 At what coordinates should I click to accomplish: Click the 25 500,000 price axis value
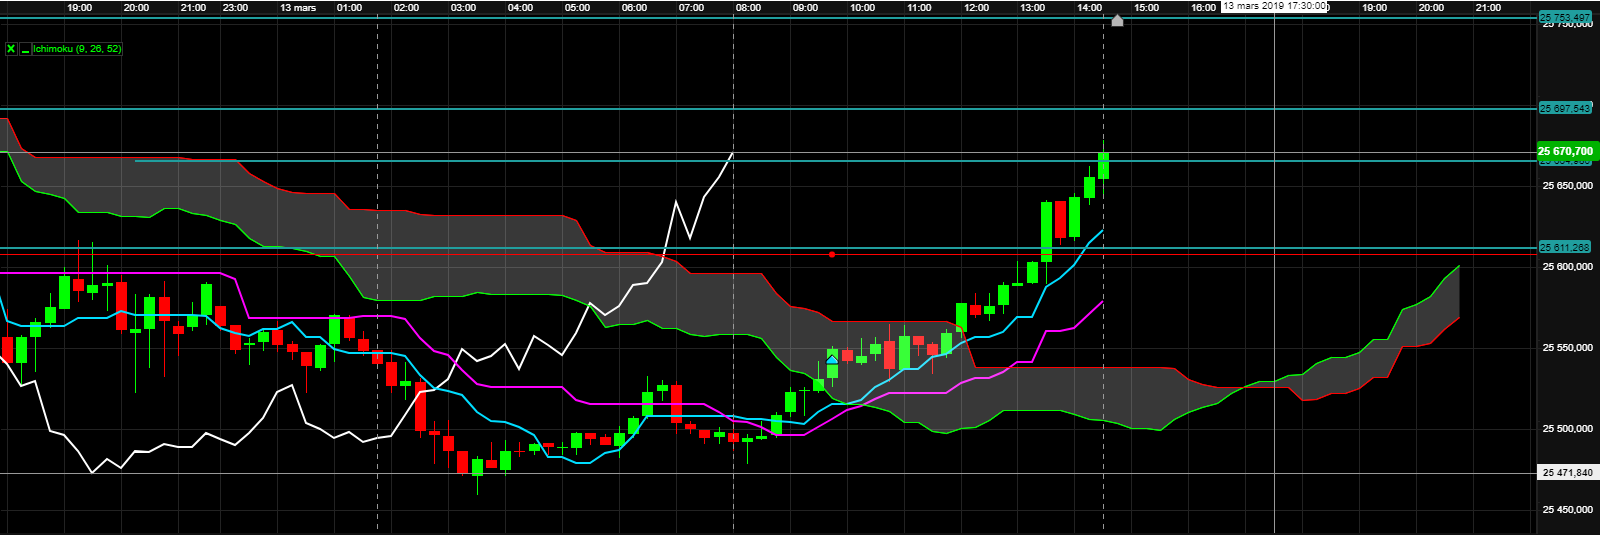click(1567, 429)
